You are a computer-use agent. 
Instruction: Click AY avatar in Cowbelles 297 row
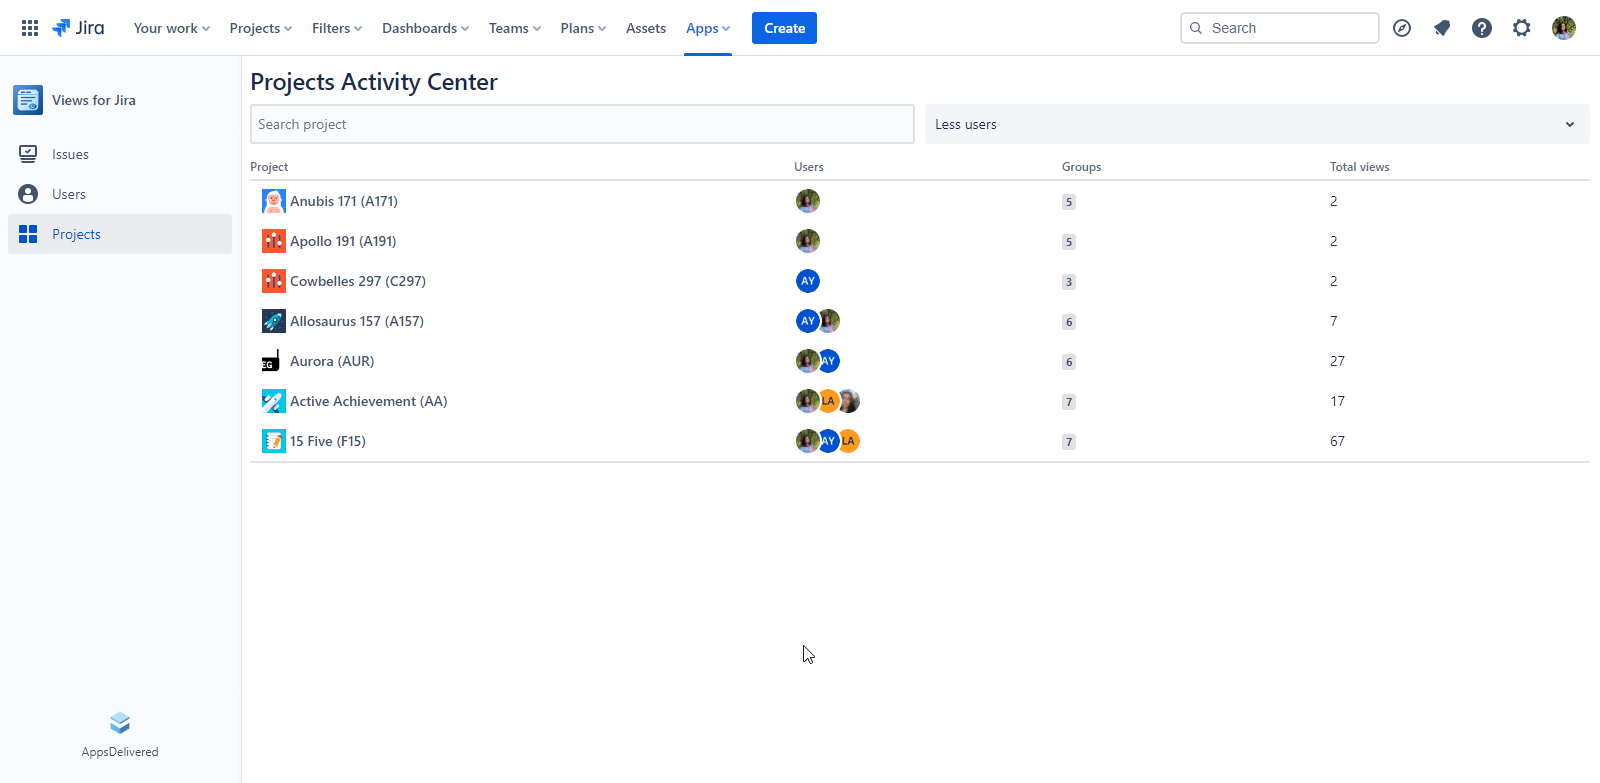[808, 281]
